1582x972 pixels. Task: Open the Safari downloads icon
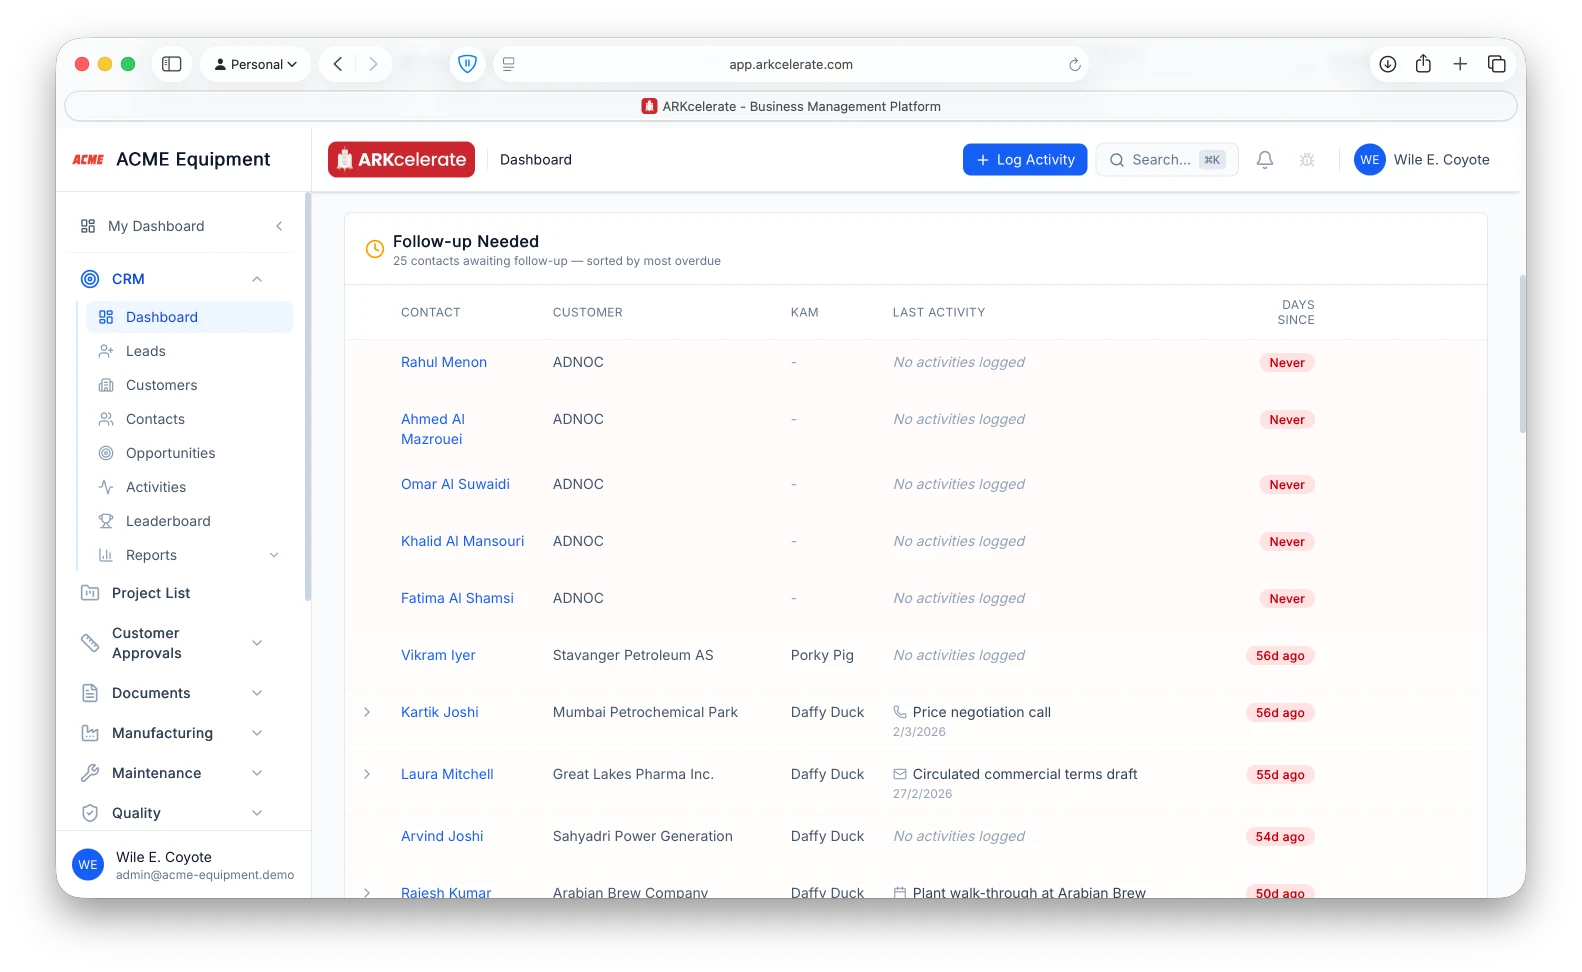(x=1388, y=64)
